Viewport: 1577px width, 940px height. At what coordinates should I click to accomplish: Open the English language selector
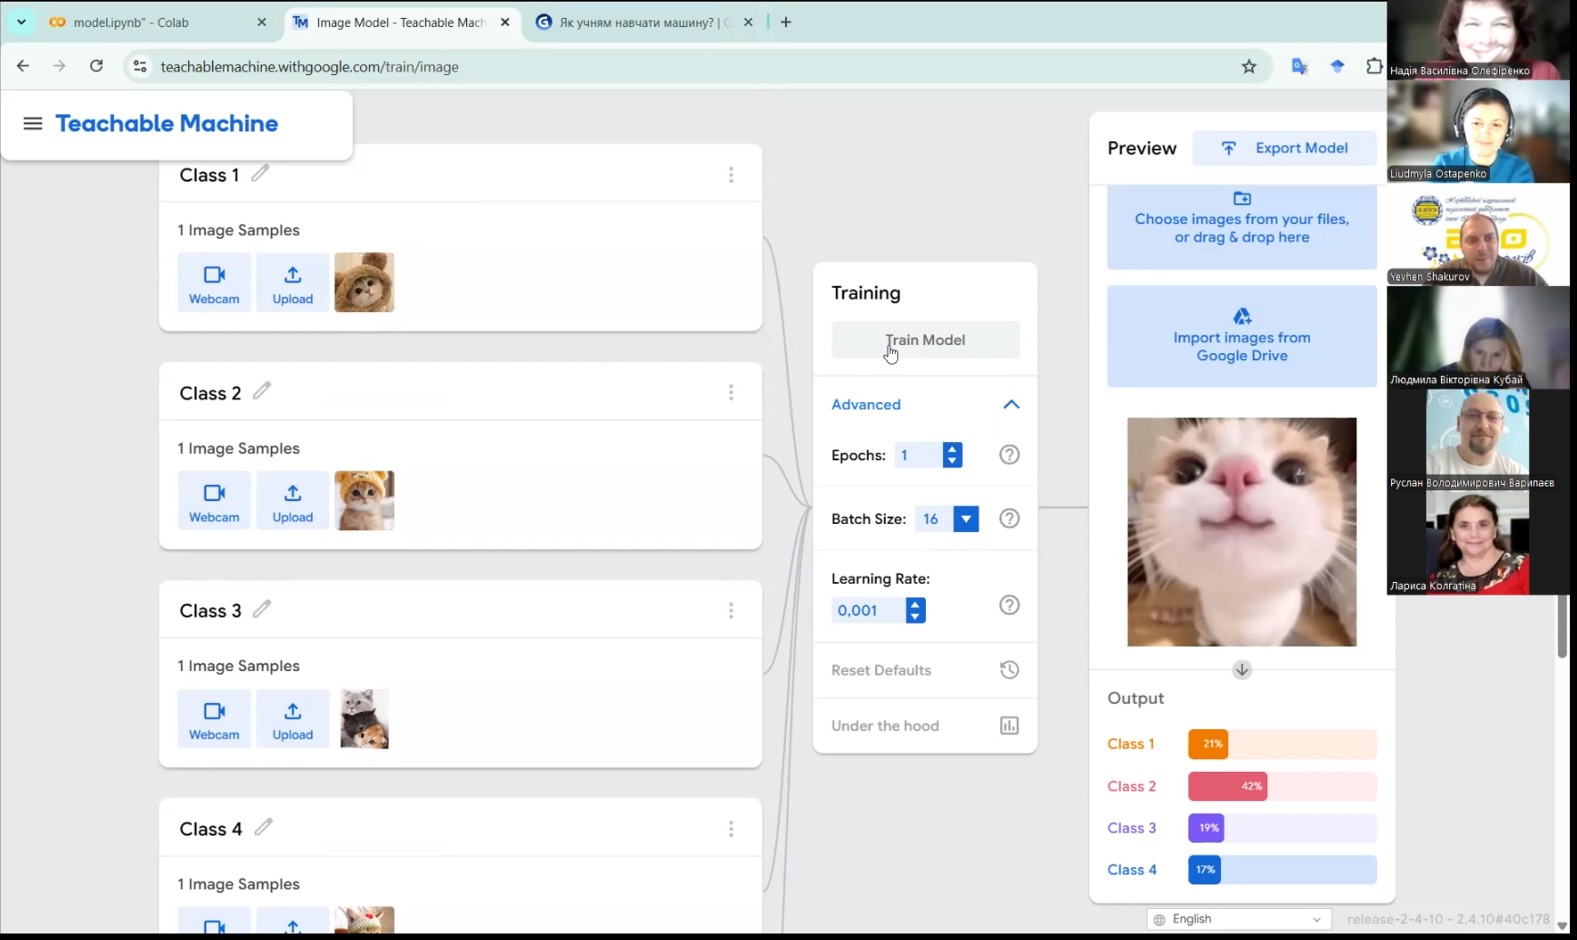click(1239, 919)
